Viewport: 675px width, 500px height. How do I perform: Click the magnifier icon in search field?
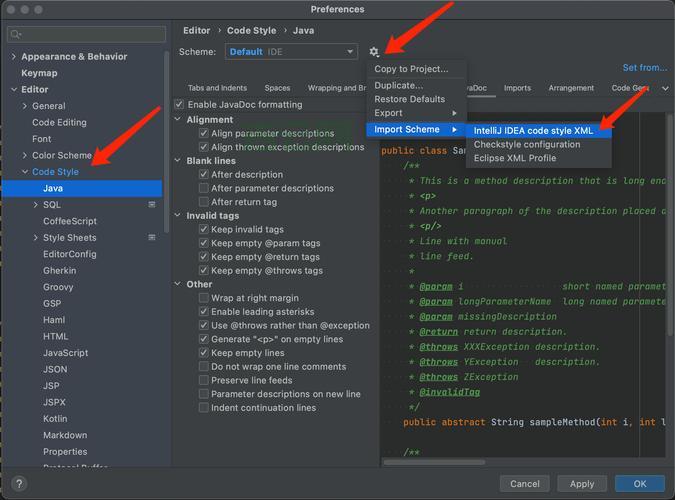[x=17, y=35]
